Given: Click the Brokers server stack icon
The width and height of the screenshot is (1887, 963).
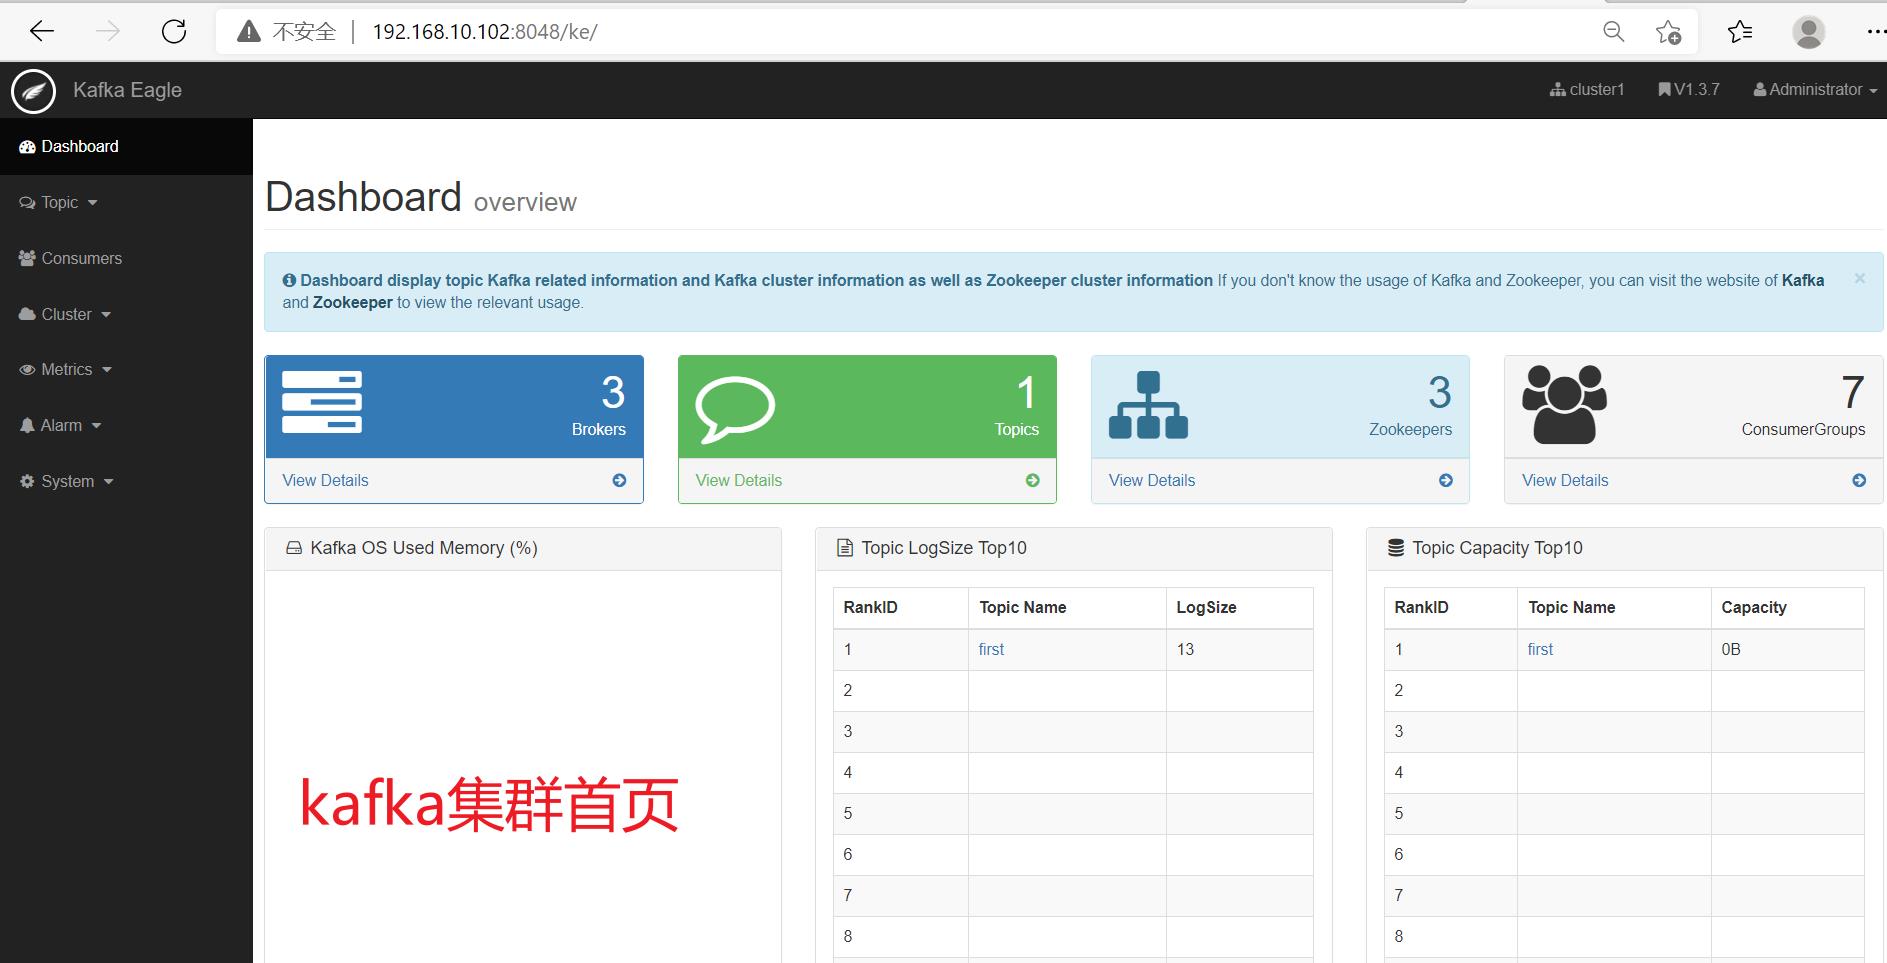Looking at the screenshot, I should [322, 402].
